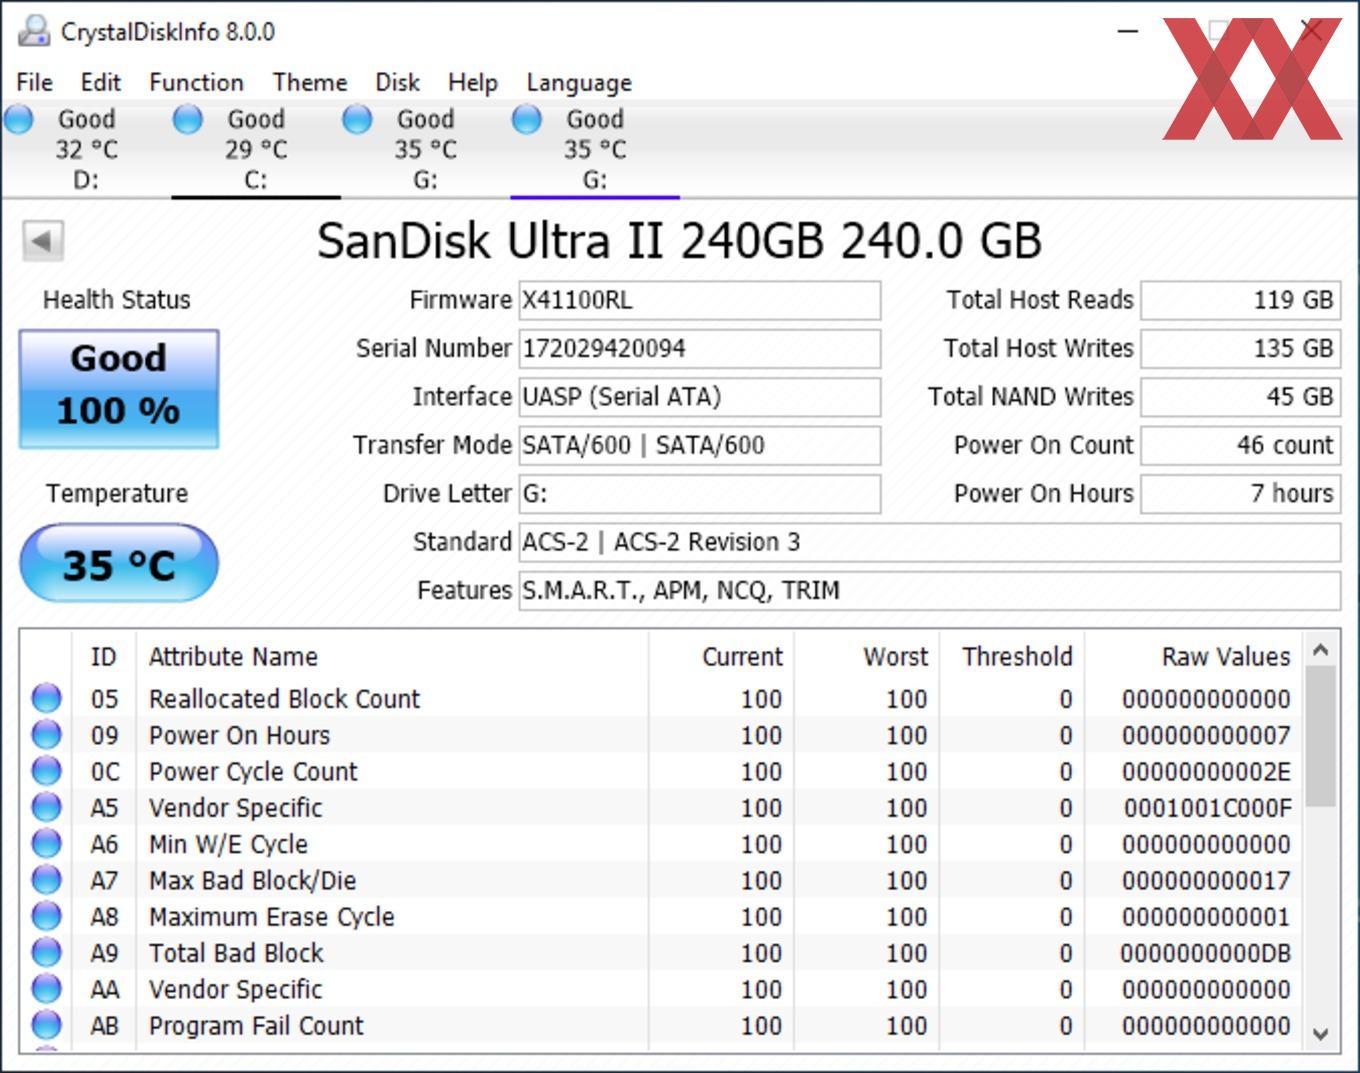Screen dimensions: 1360x1073
Task: Click the Interface field UASP (Serial ATA)
Action: [x=699, y=397]
